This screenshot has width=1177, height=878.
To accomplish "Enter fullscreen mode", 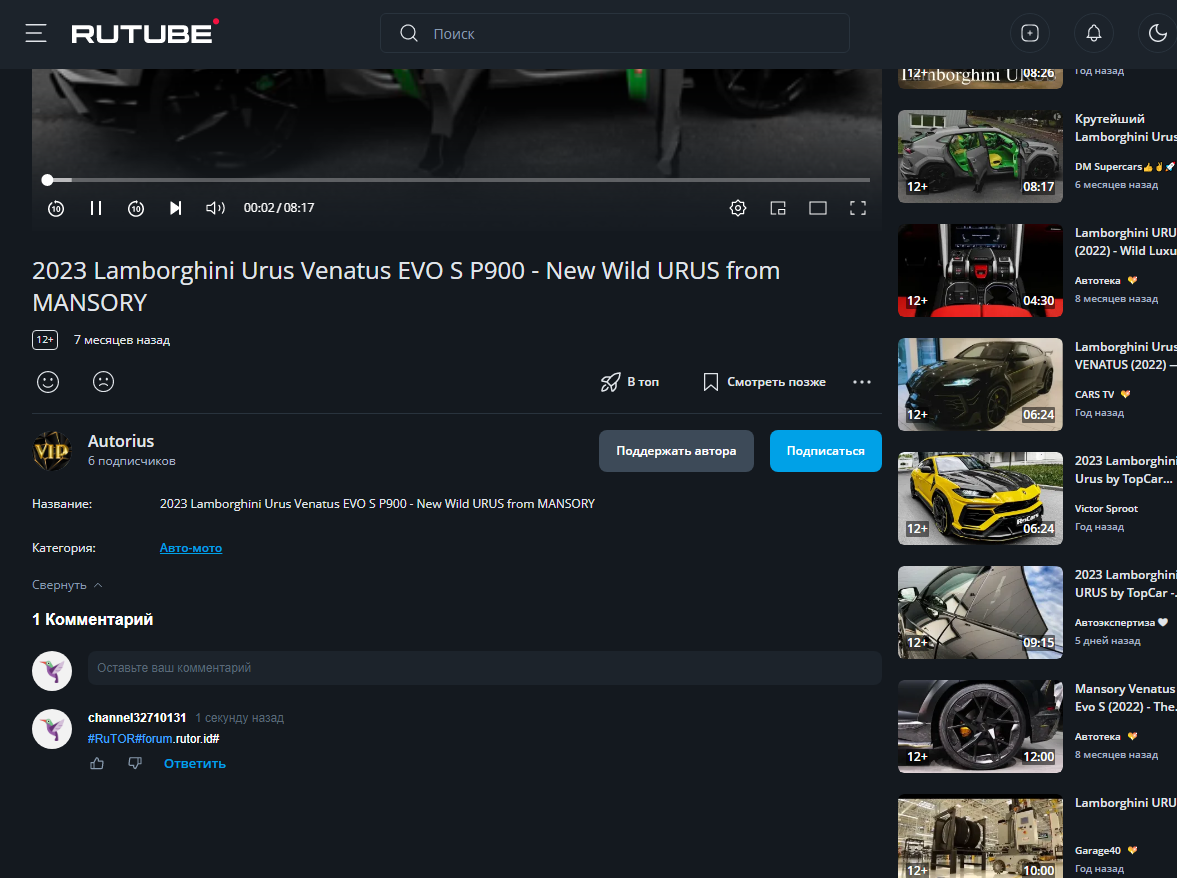I will [858, 208].
